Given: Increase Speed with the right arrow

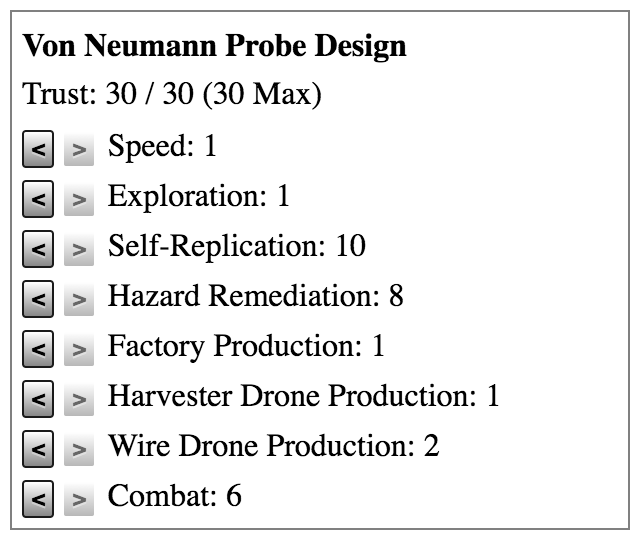Looking at the screenshot, I should pyautogui.click(x=78, y=149).
